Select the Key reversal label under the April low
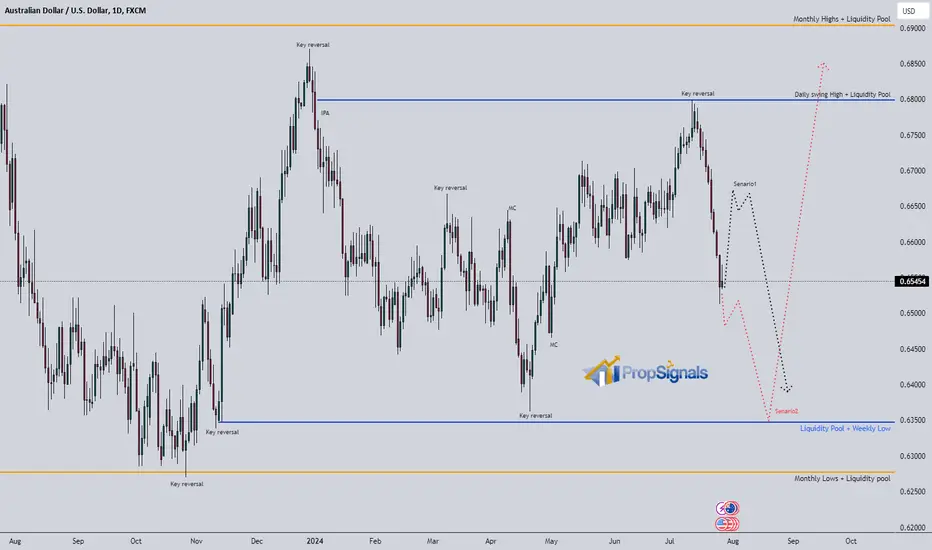932x550 pixels. coord(536,416)
